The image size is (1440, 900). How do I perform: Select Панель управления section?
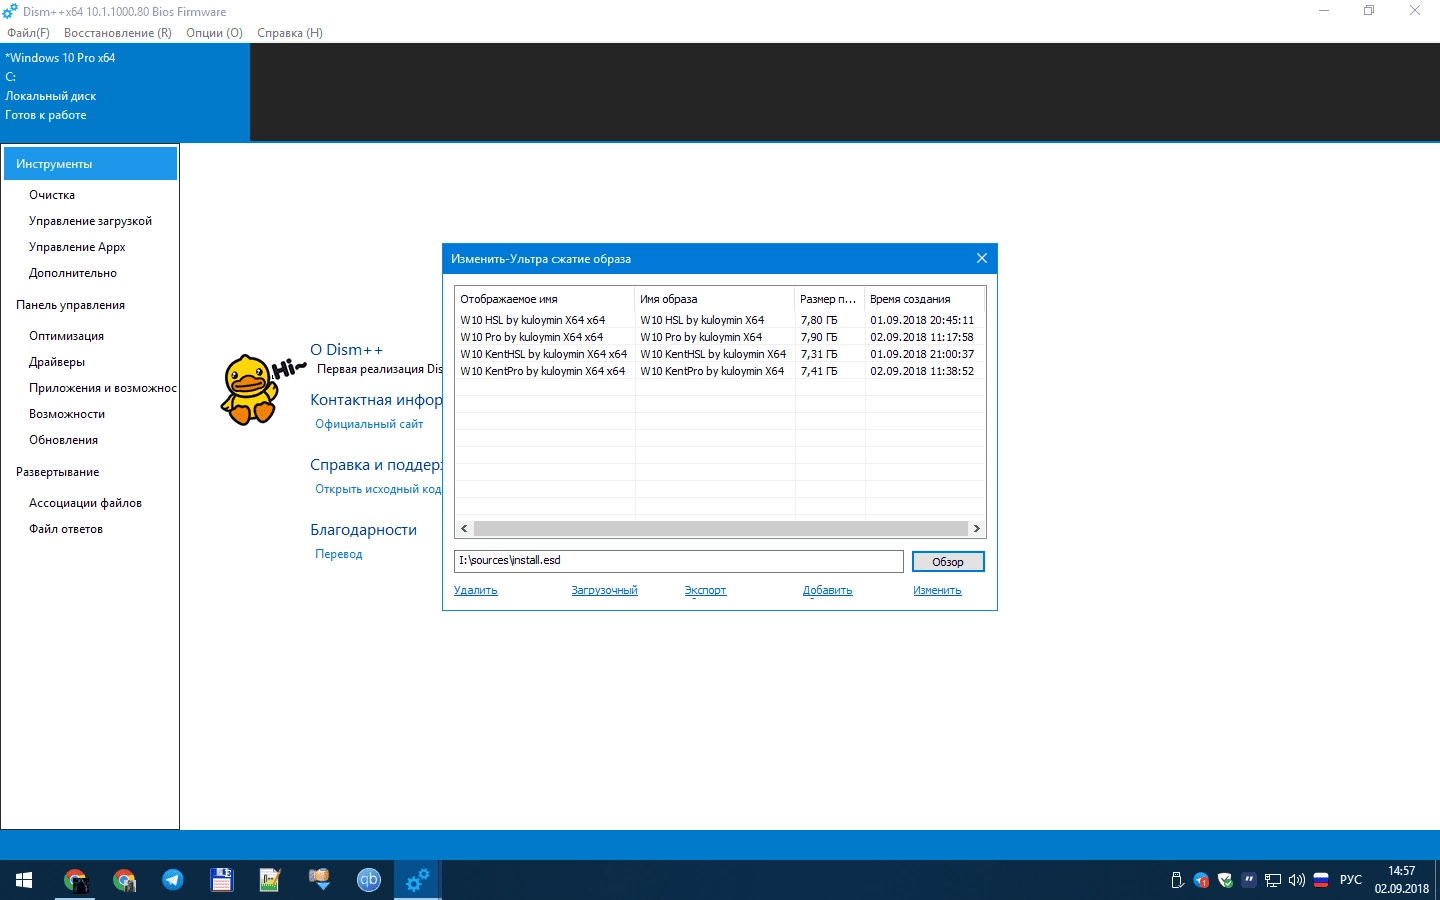click(70, 305)
